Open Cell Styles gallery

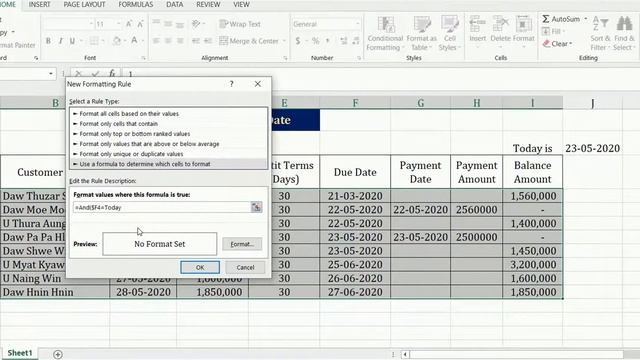tap(449, 33)
